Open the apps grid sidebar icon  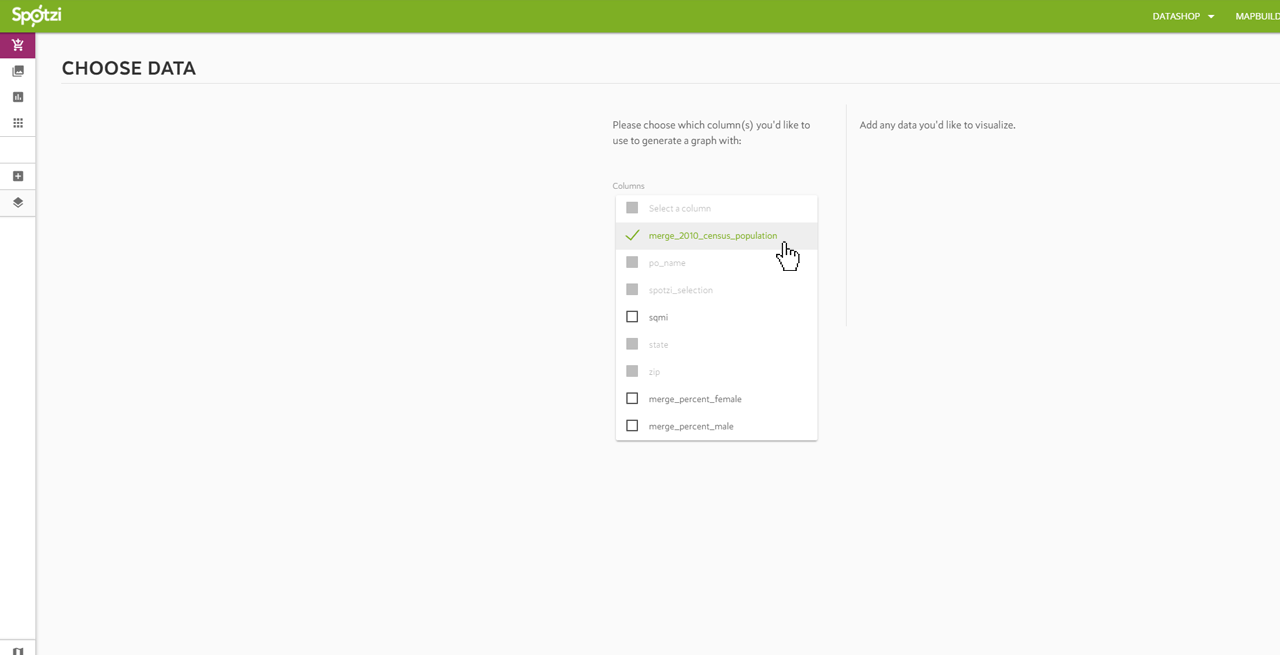click(x=18, y=123)
